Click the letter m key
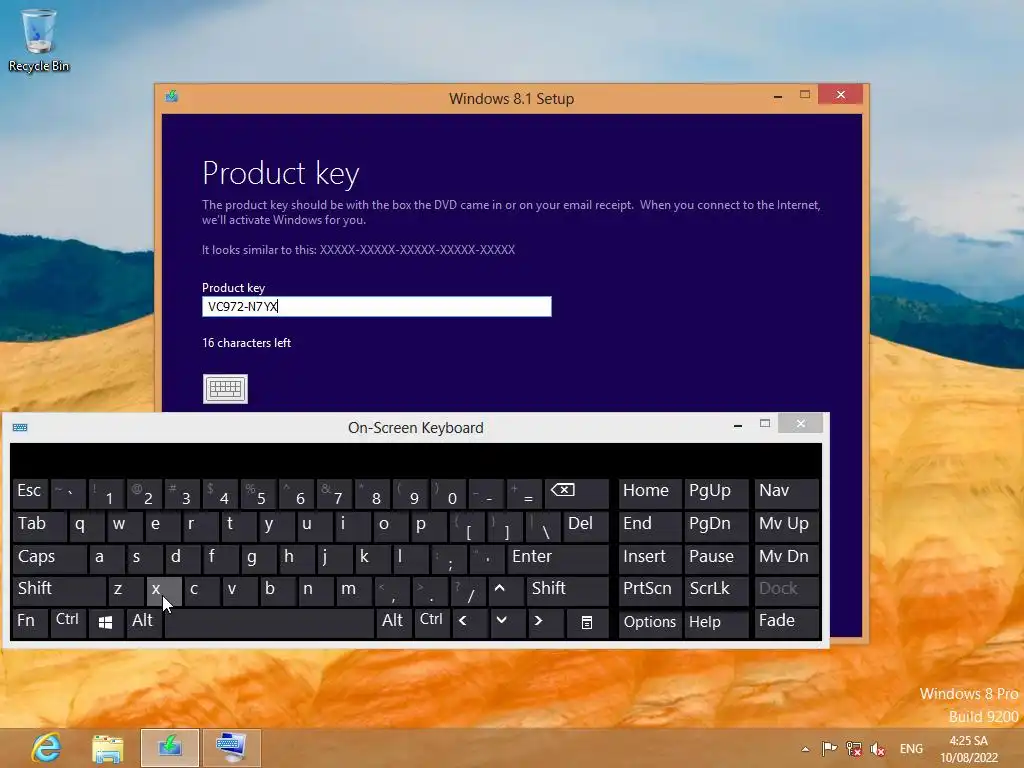The height and width of the screenshot is (768, 1024). 353,590
